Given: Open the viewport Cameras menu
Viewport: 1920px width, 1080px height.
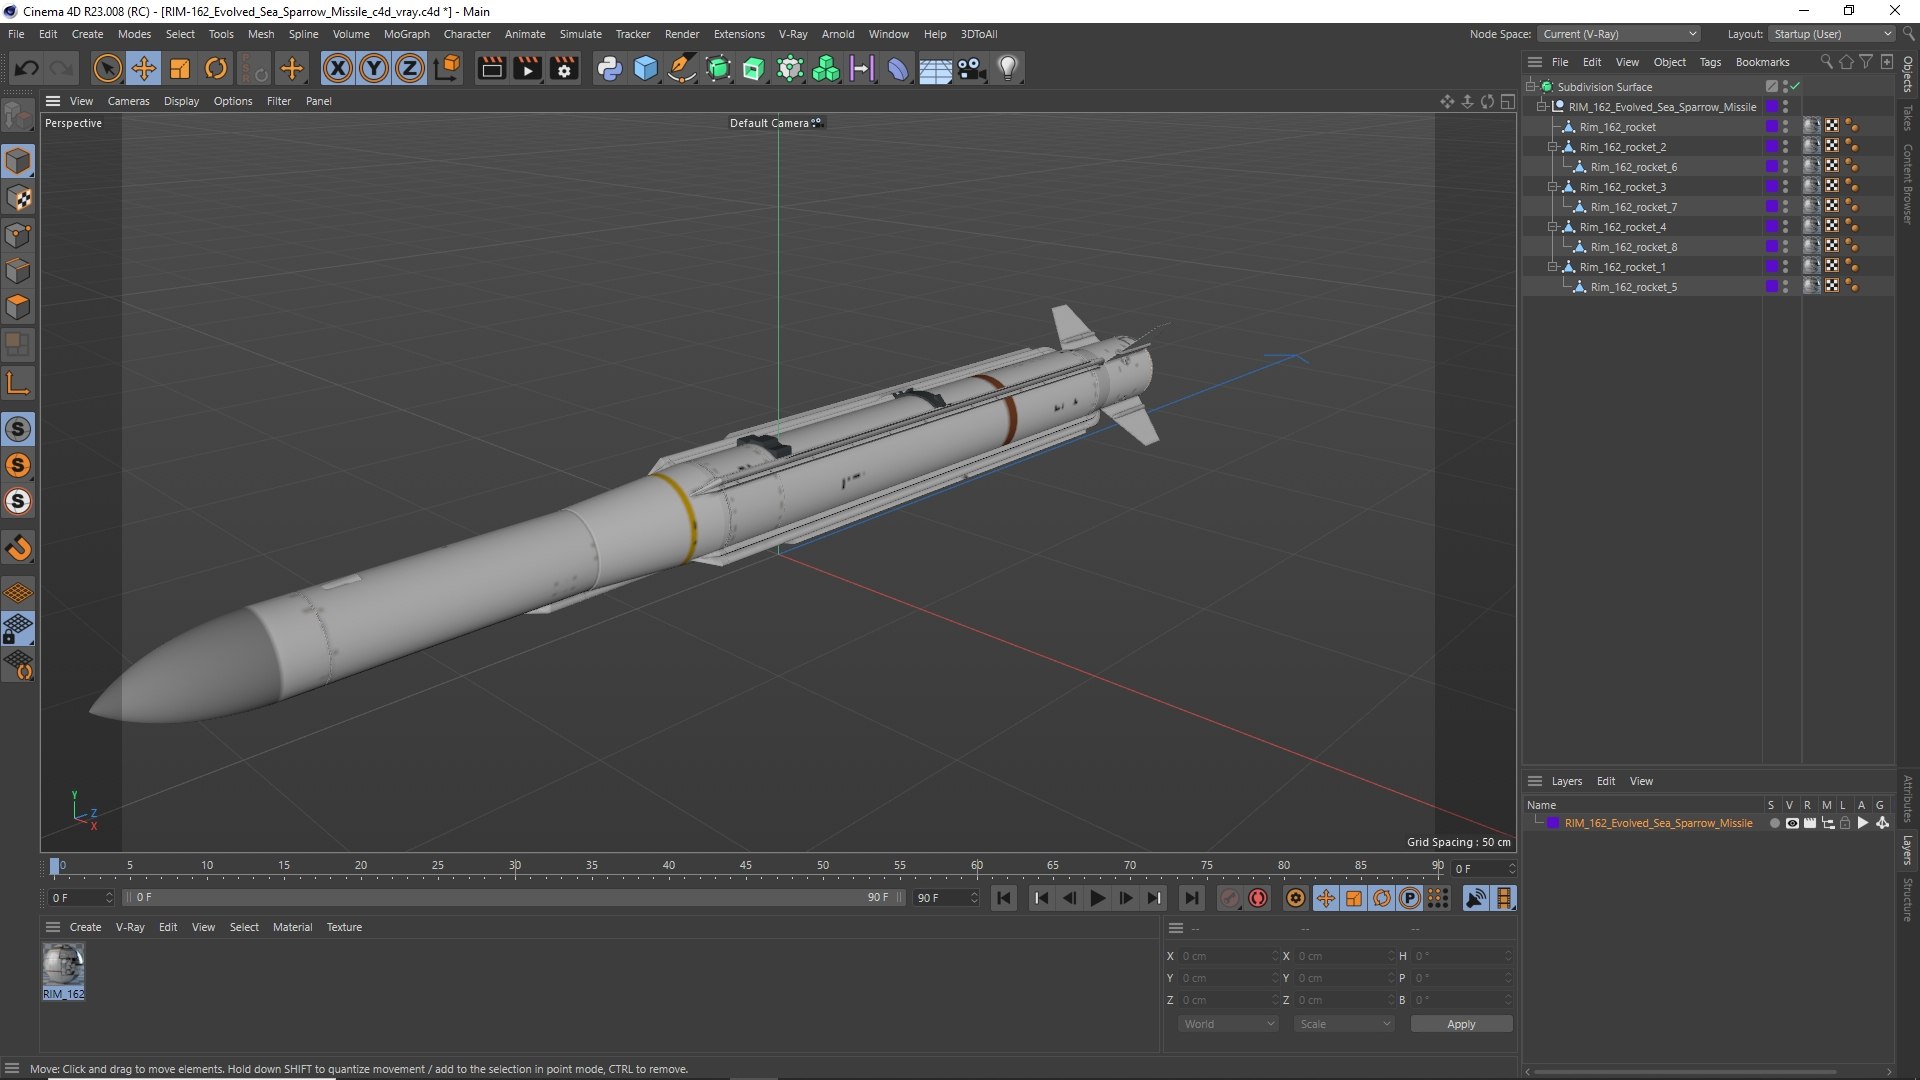Looking at the screenshot, I should (128, 101).
